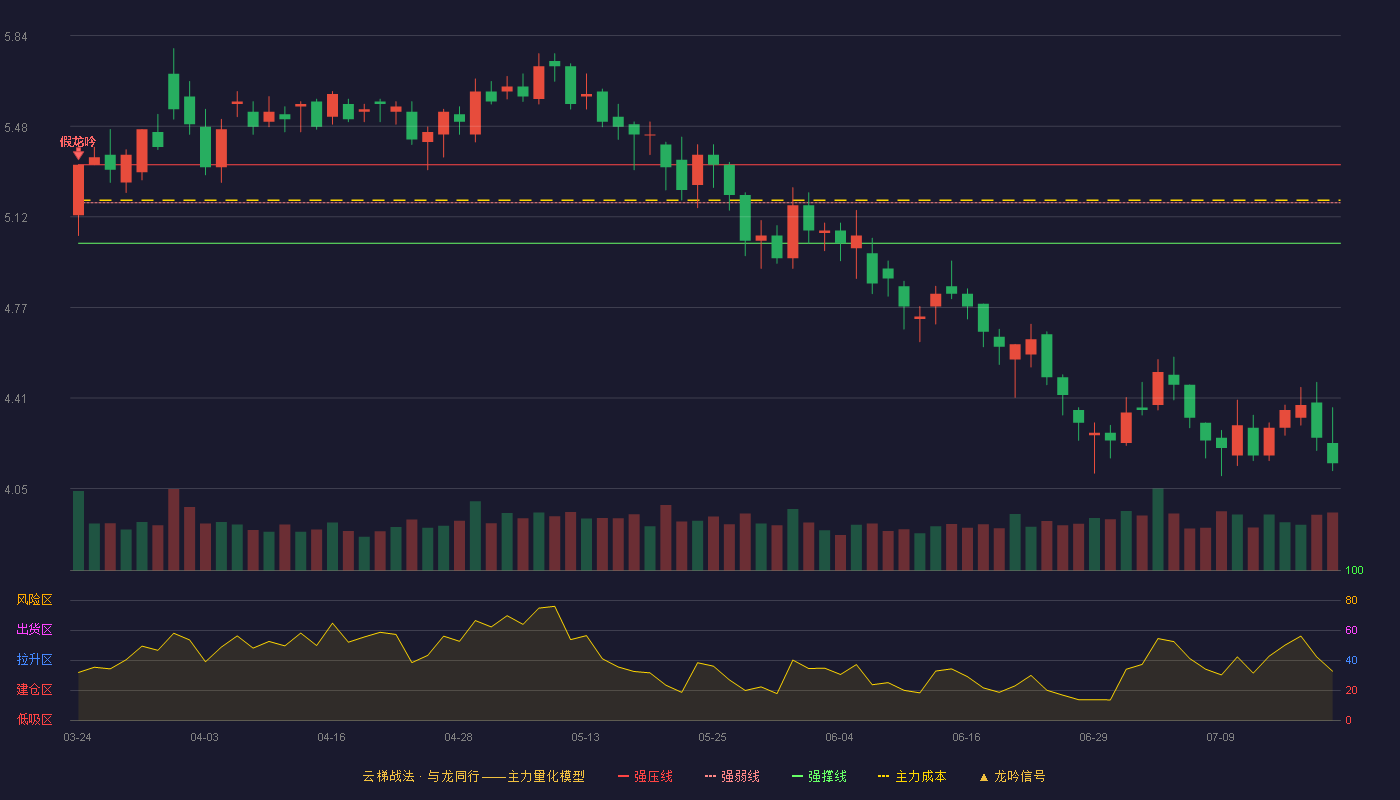
Task: Select the 出货区 zone label
Action: click(34, 630)
